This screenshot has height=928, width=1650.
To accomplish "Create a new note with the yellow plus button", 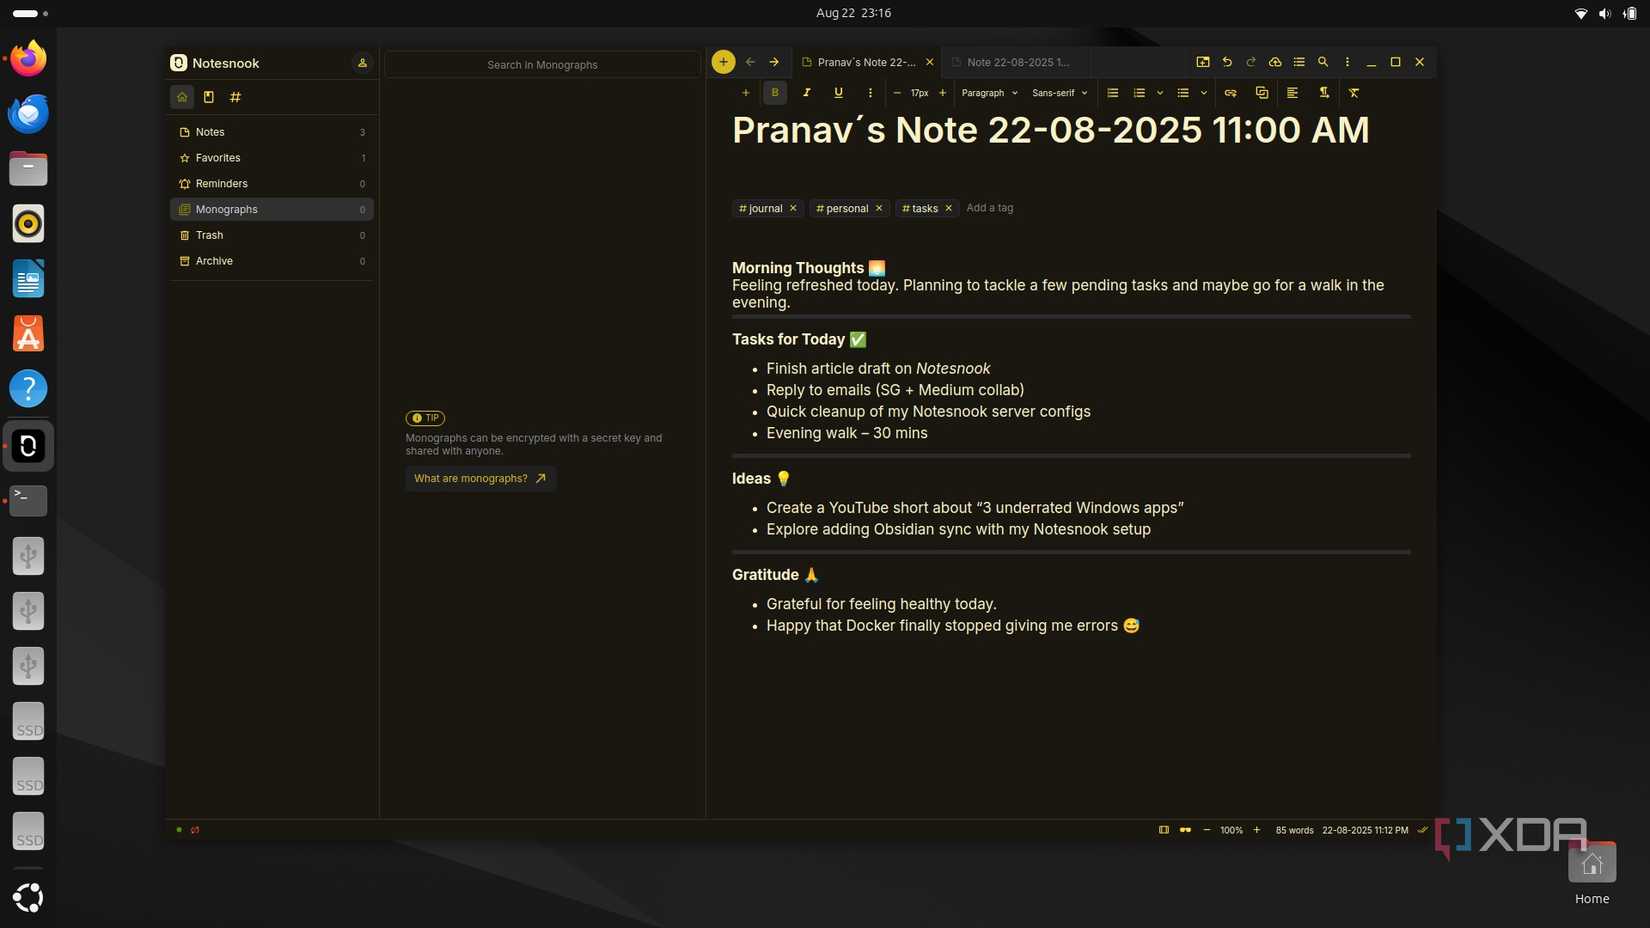I will pos(723,62).
